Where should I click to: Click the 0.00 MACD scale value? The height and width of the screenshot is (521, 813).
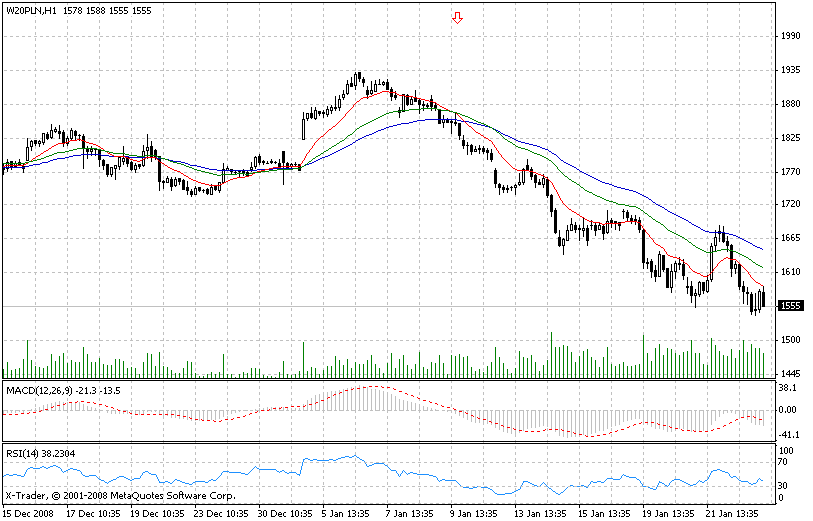(788, 410)
